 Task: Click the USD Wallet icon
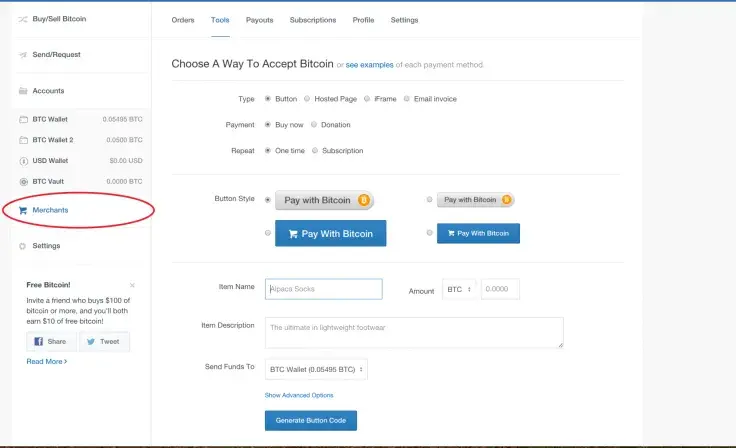click(23, 160)
